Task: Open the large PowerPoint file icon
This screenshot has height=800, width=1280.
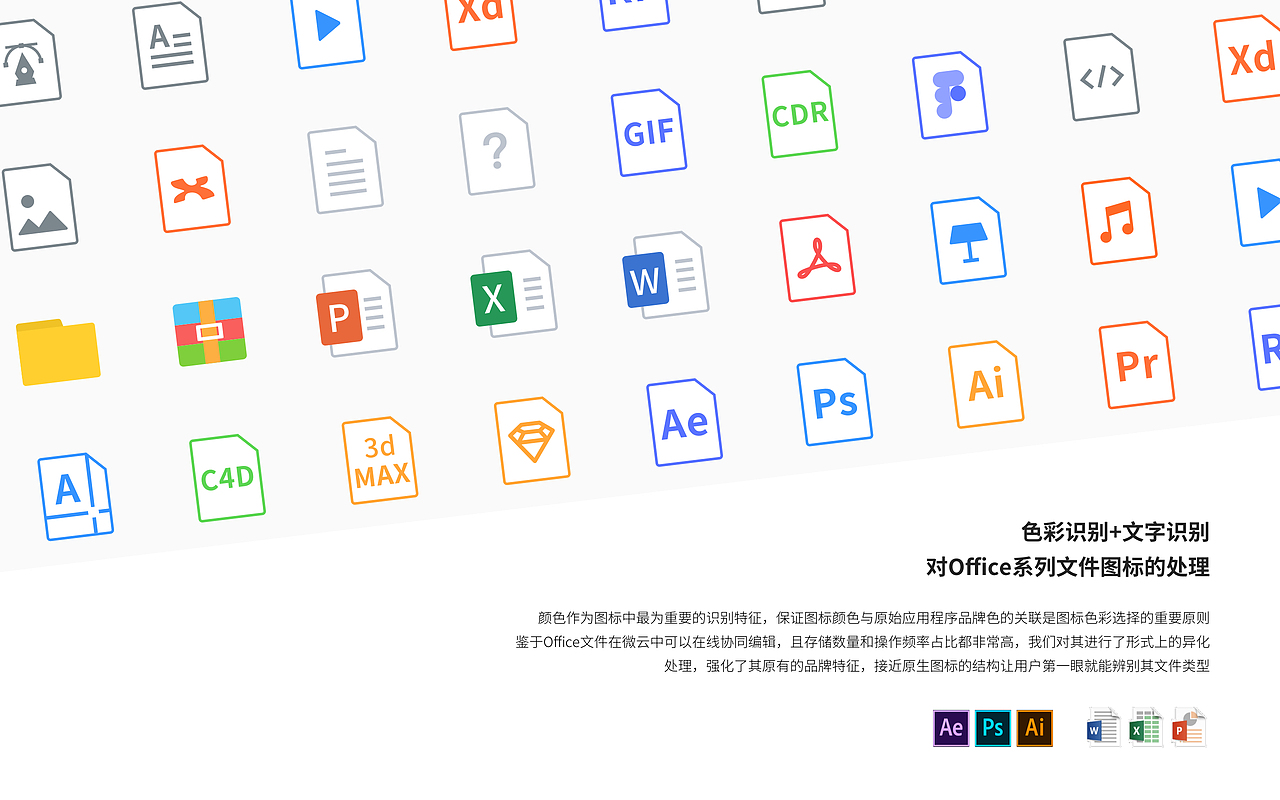Action: click(x=357, y=313)
